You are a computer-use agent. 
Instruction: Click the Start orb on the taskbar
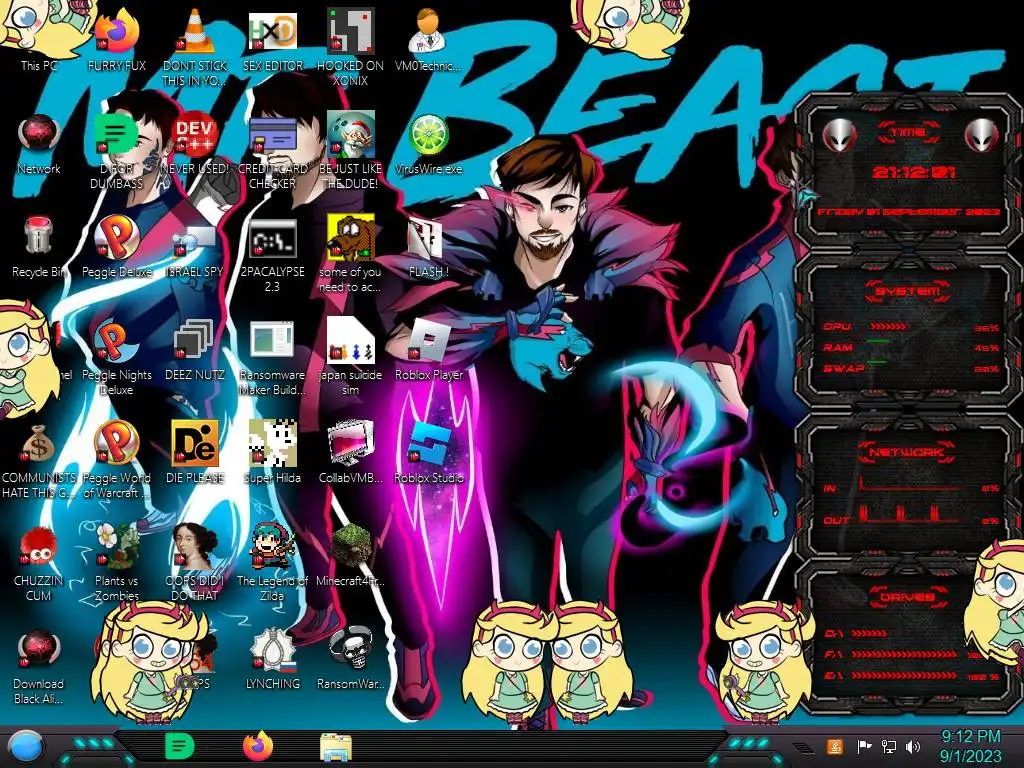(x=26, y=746)
